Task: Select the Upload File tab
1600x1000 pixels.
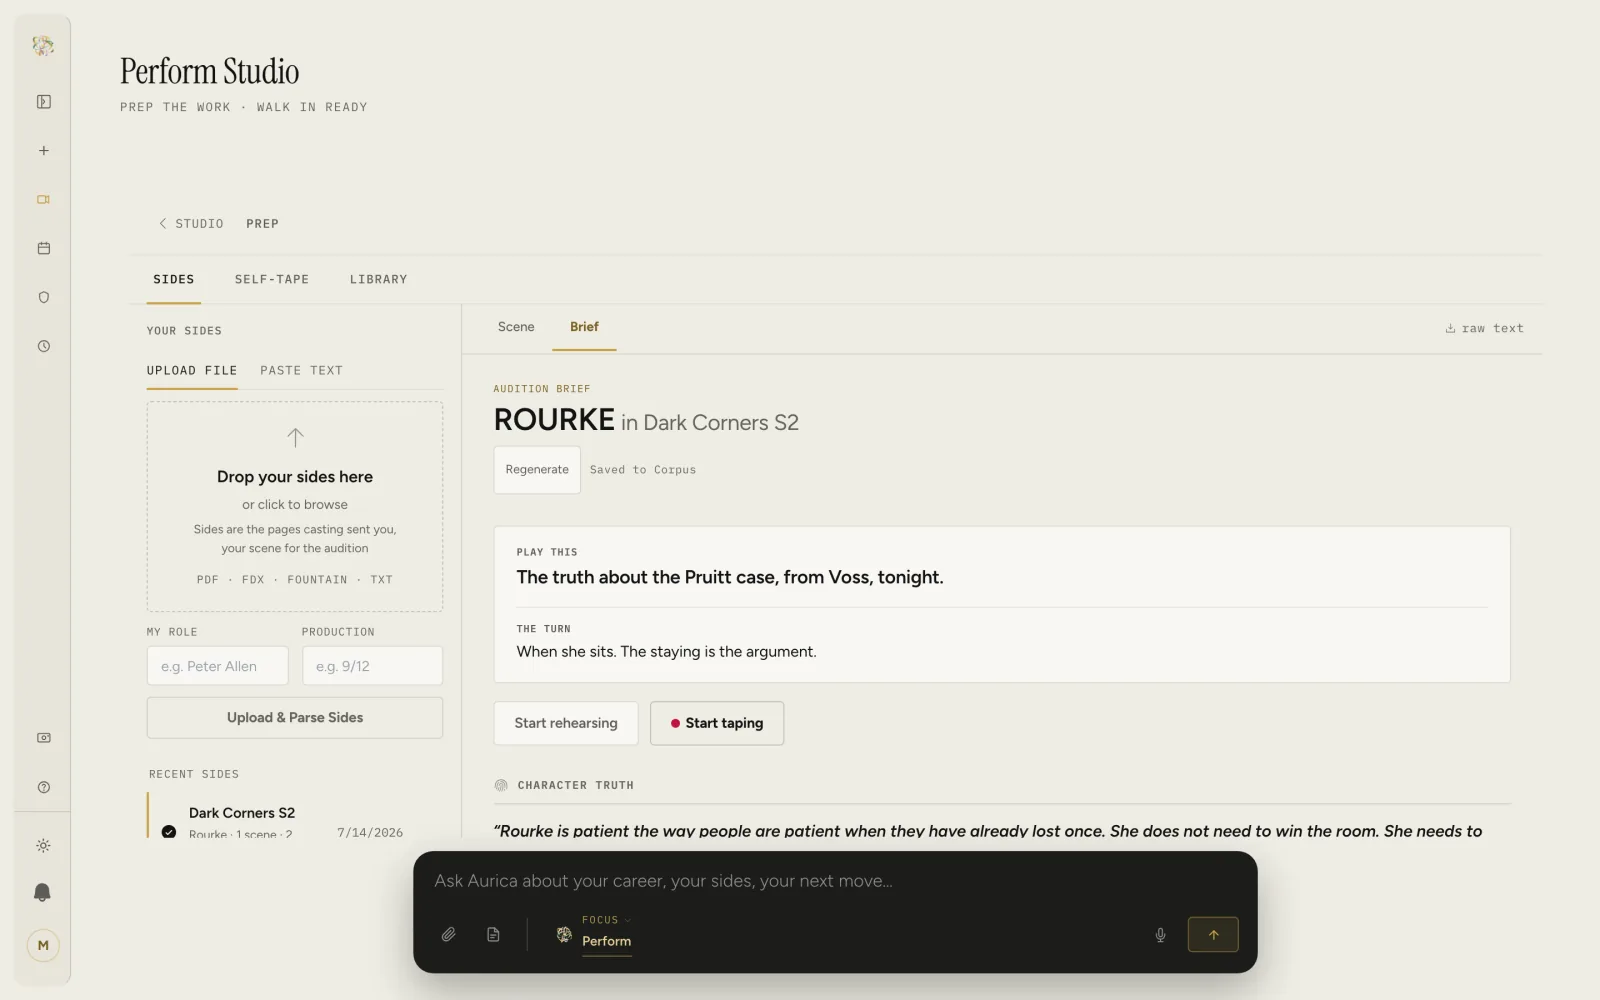Action: coord(192,370)
